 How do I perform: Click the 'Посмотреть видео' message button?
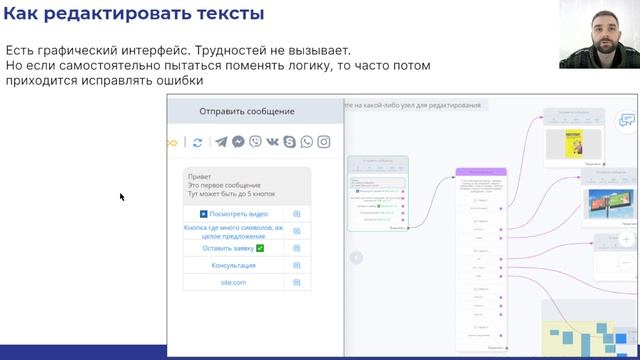click(x=234, y=214)
